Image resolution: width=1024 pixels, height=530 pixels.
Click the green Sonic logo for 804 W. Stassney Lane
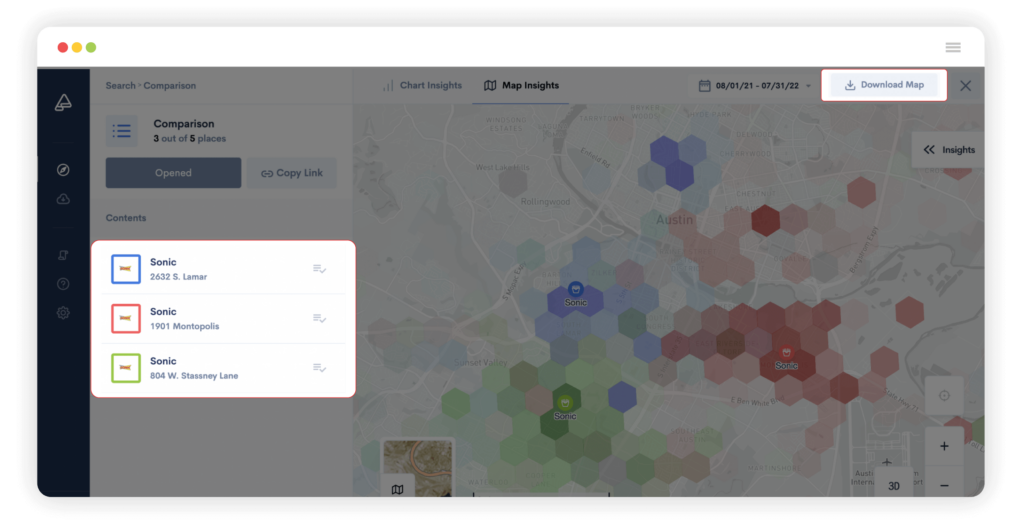pyautogui.click(x=126, y=368)
